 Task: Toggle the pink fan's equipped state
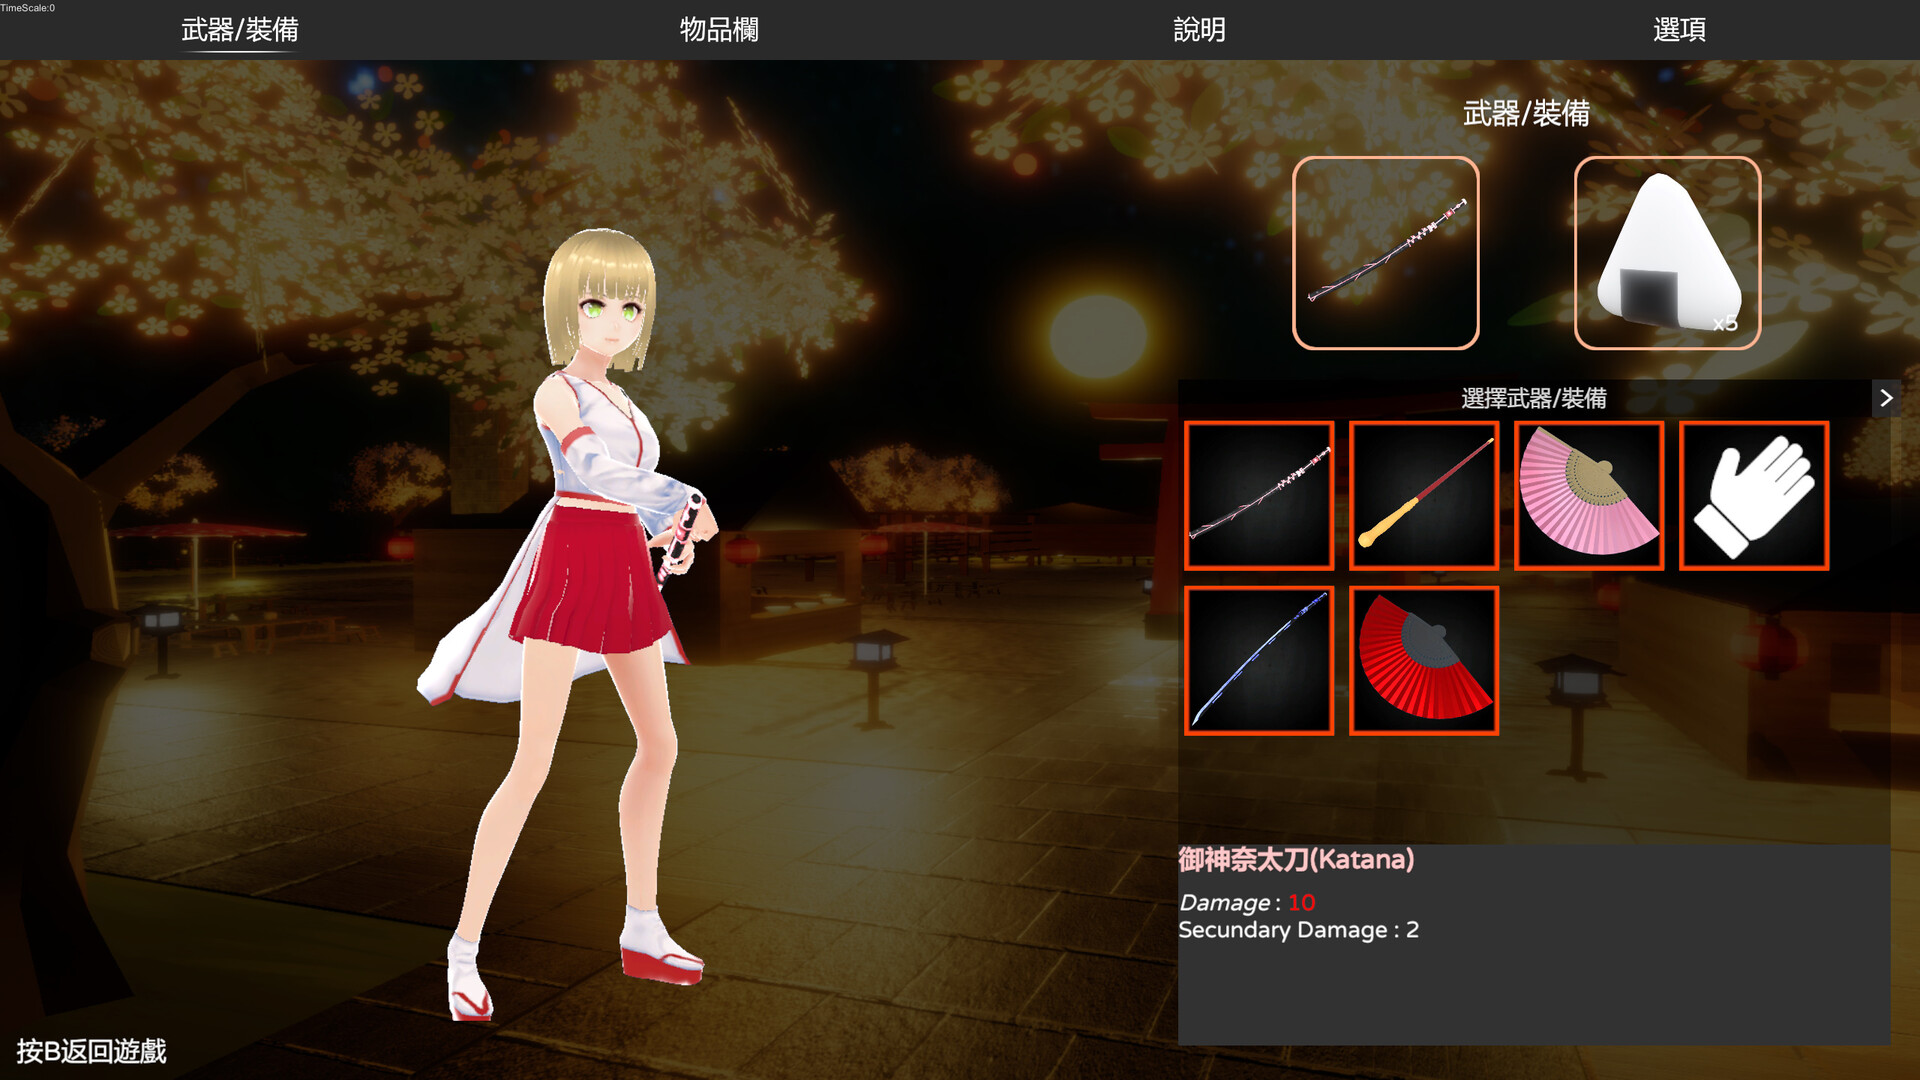tap(1588, 497)
